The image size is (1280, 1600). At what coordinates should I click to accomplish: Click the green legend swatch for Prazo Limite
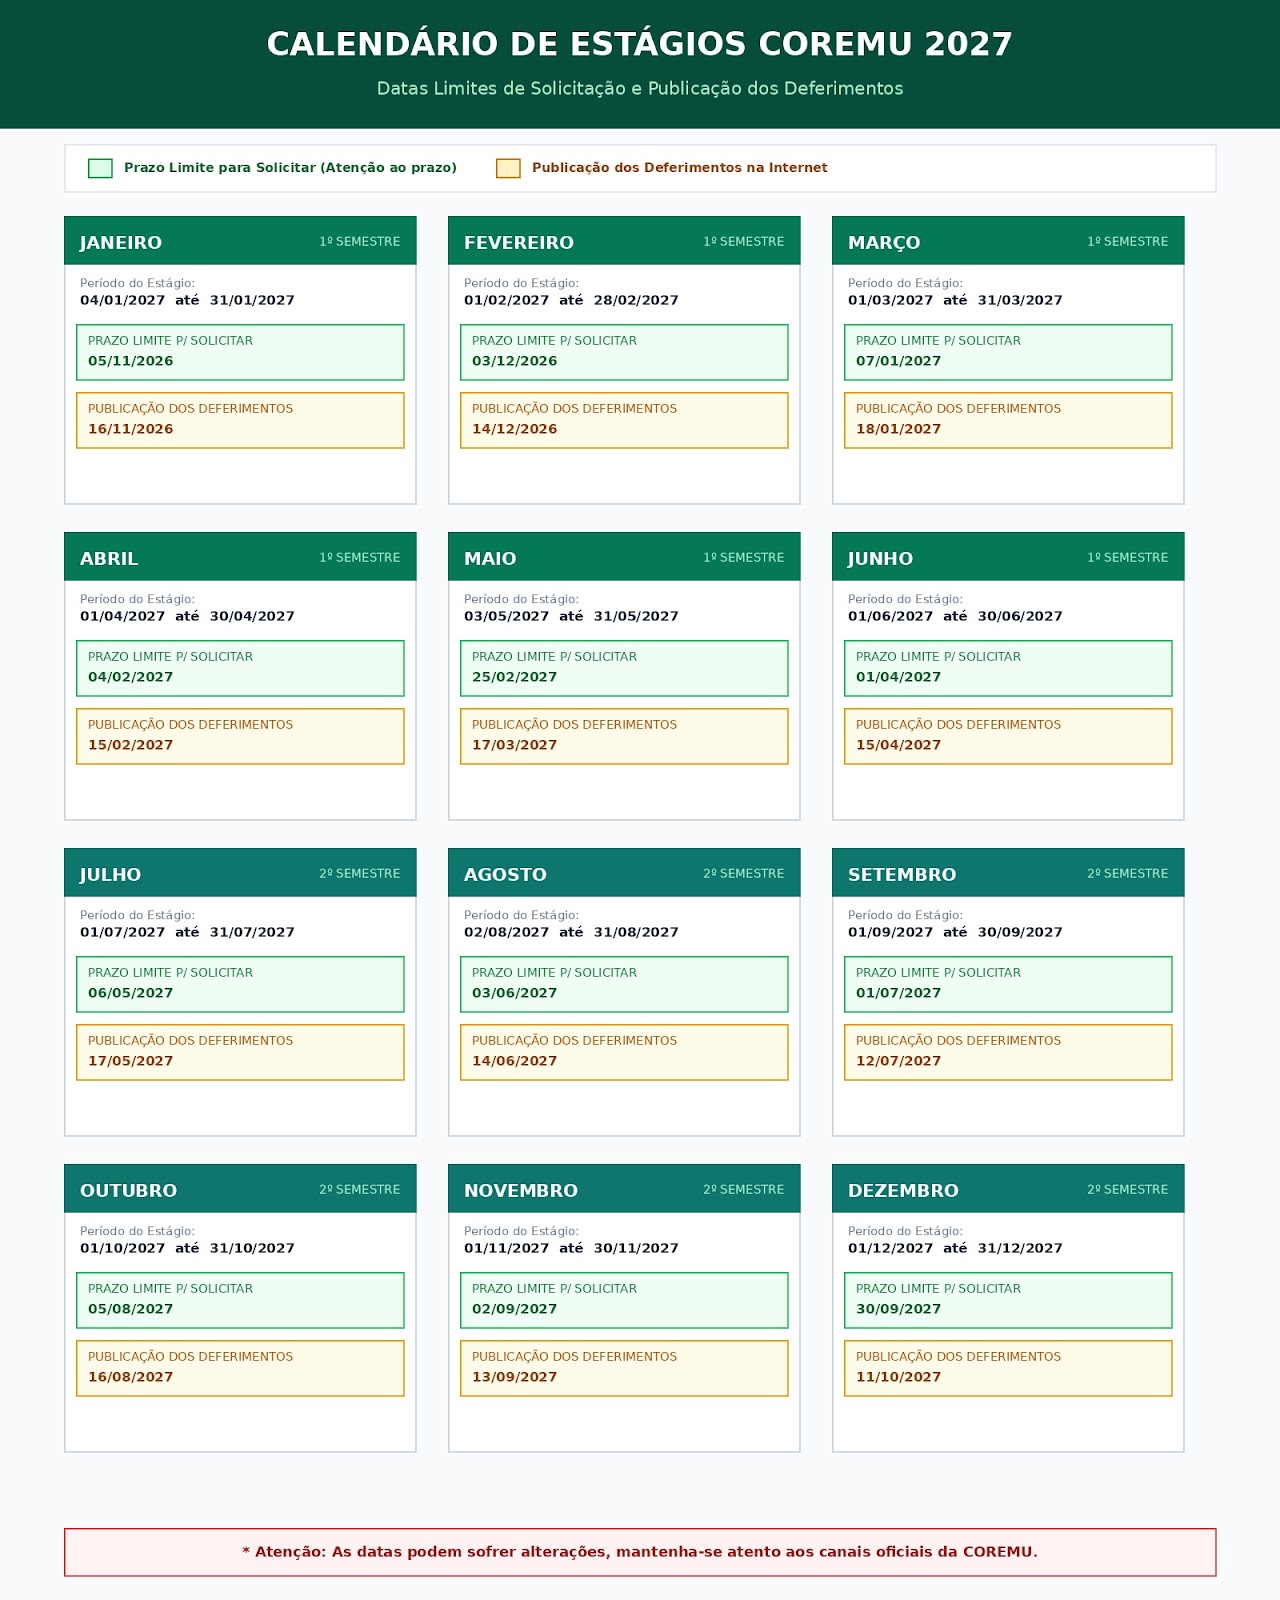coord(100,168)
